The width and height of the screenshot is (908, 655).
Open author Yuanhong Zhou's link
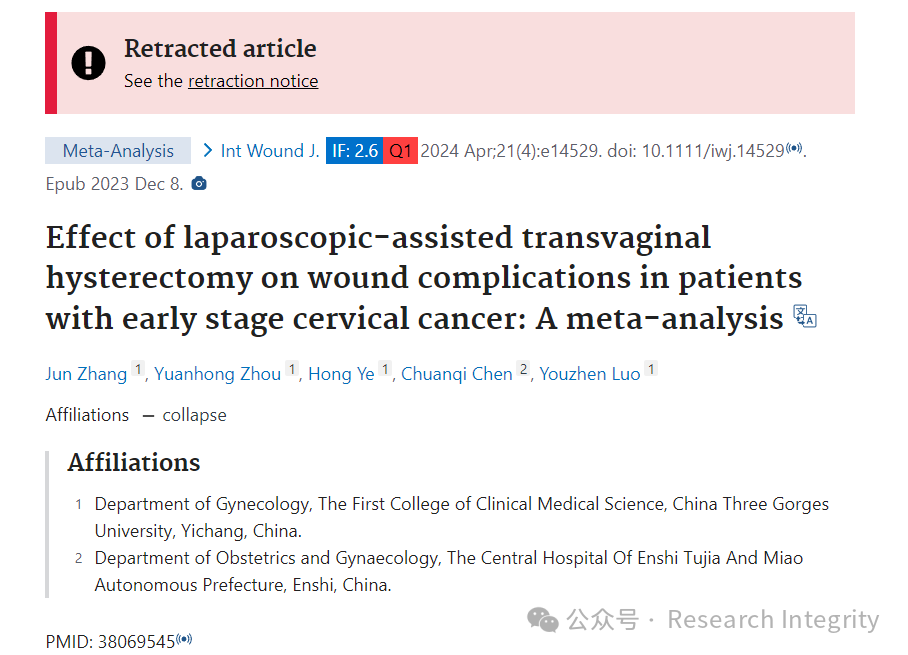point(217,374)
